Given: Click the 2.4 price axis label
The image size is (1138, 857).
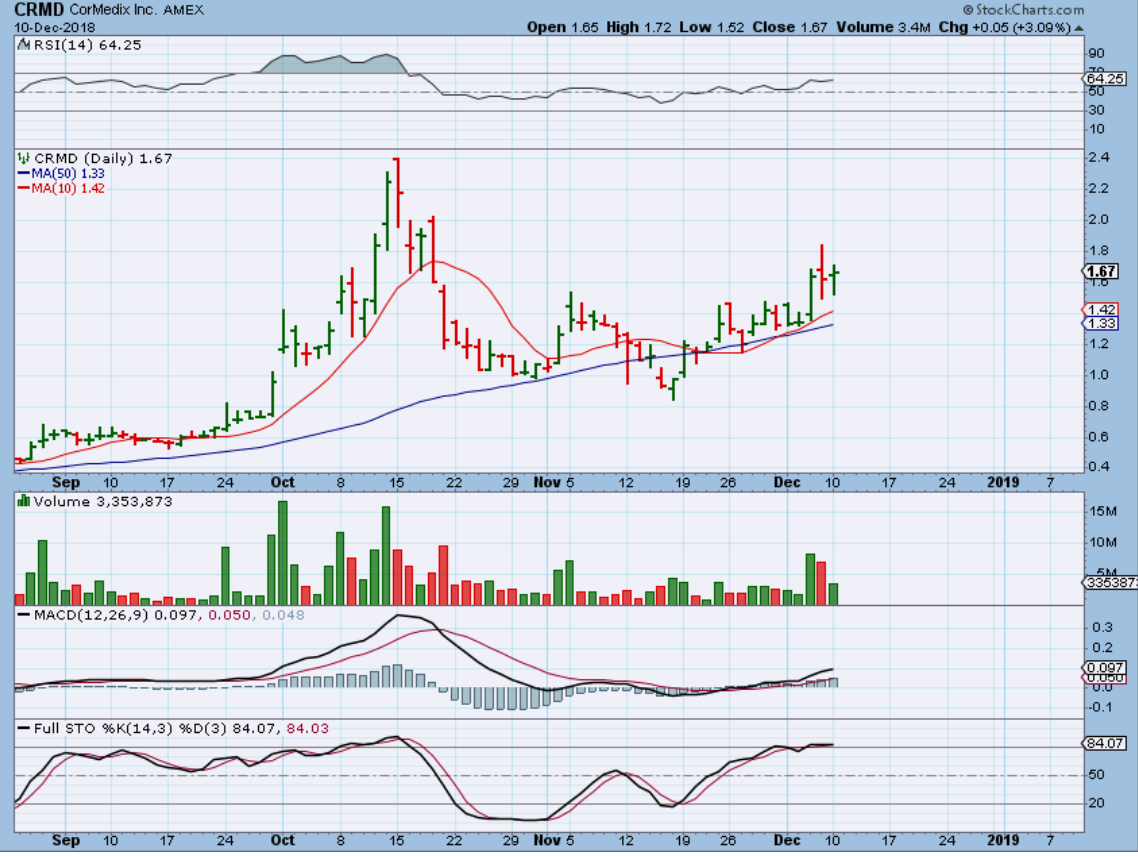Looking at the screenshot, I should 1098,157.
